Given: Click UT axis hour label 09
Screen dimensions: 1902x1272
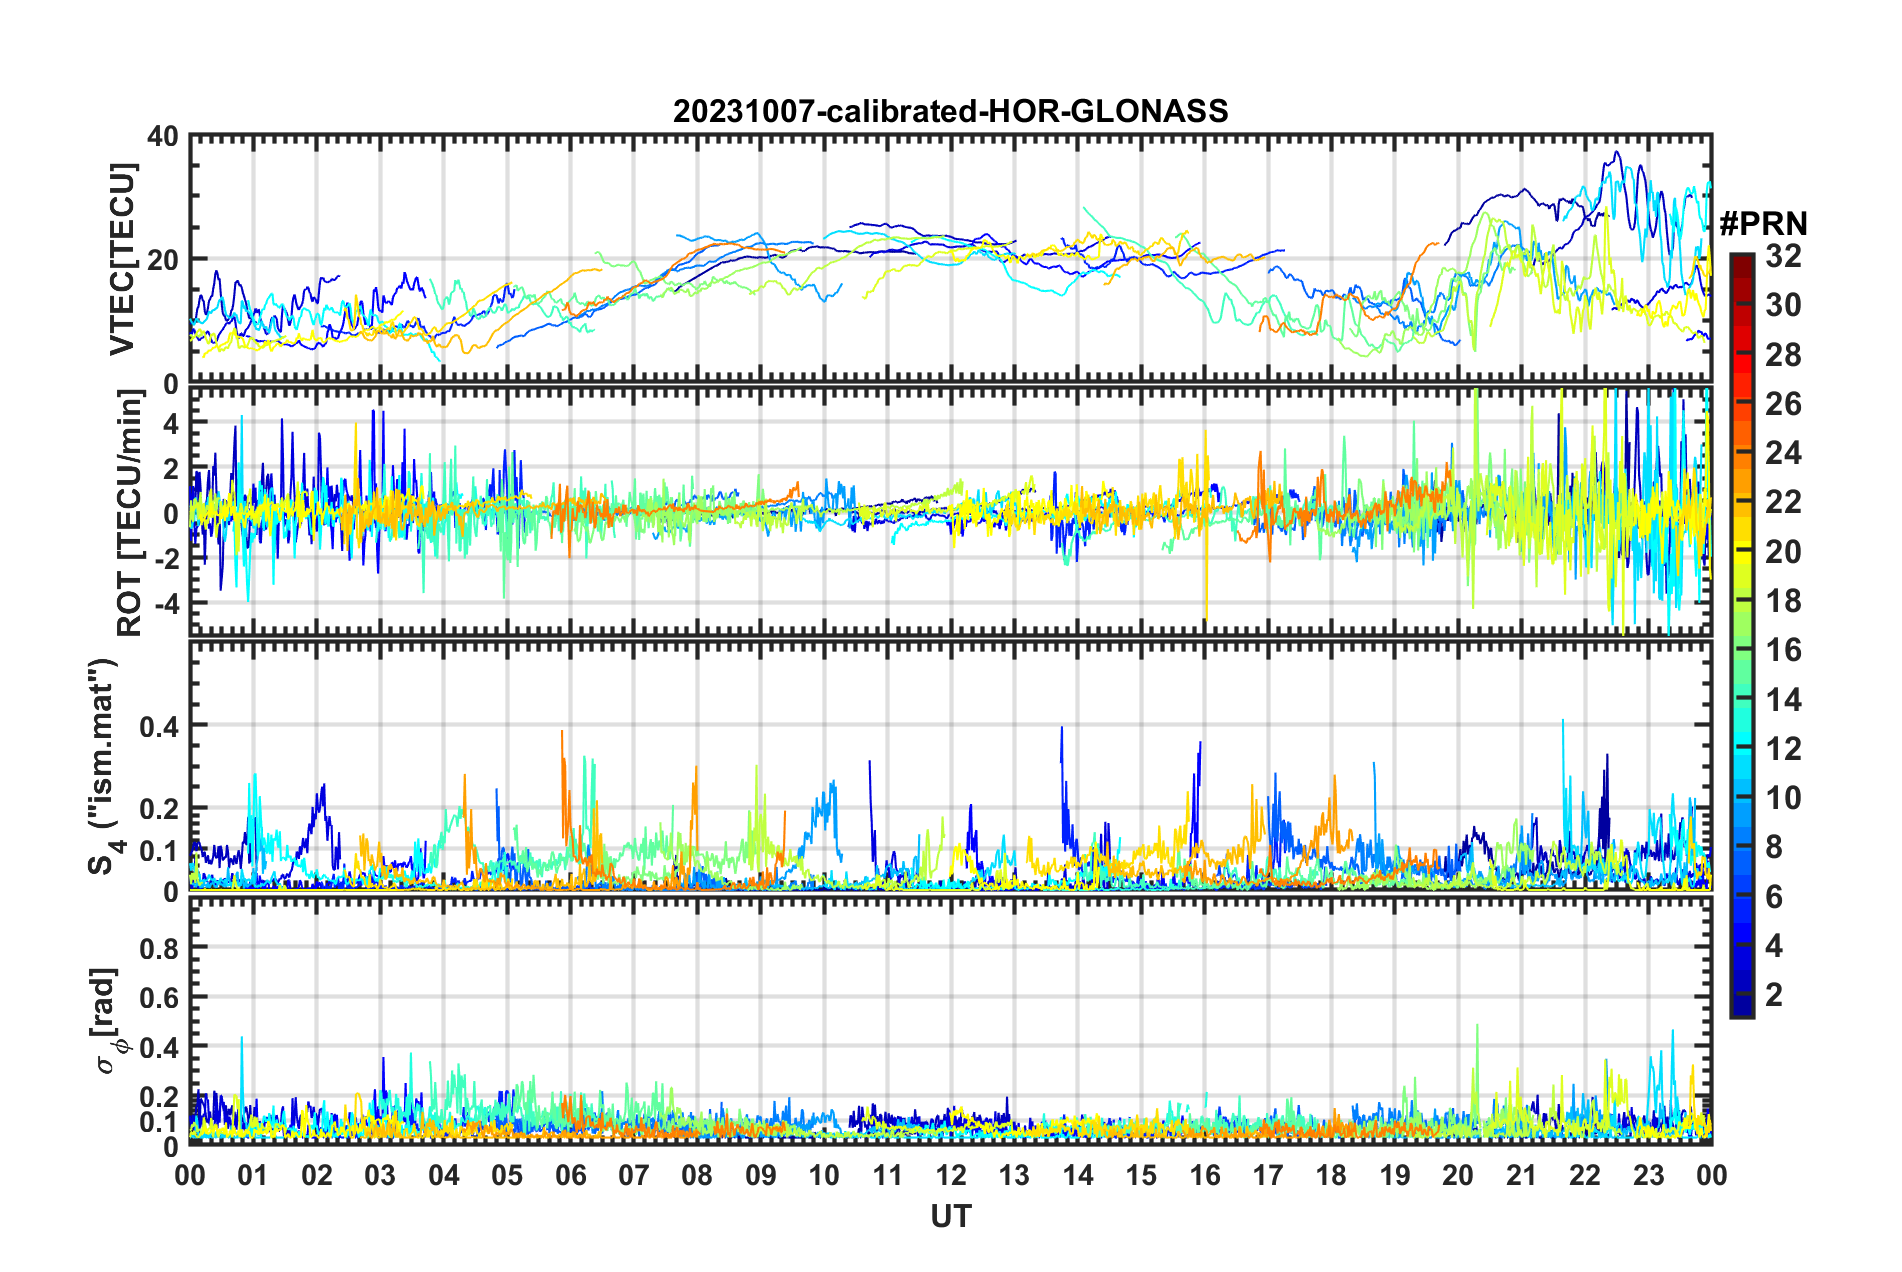Looking at the screenshot, I should 761,1175.
